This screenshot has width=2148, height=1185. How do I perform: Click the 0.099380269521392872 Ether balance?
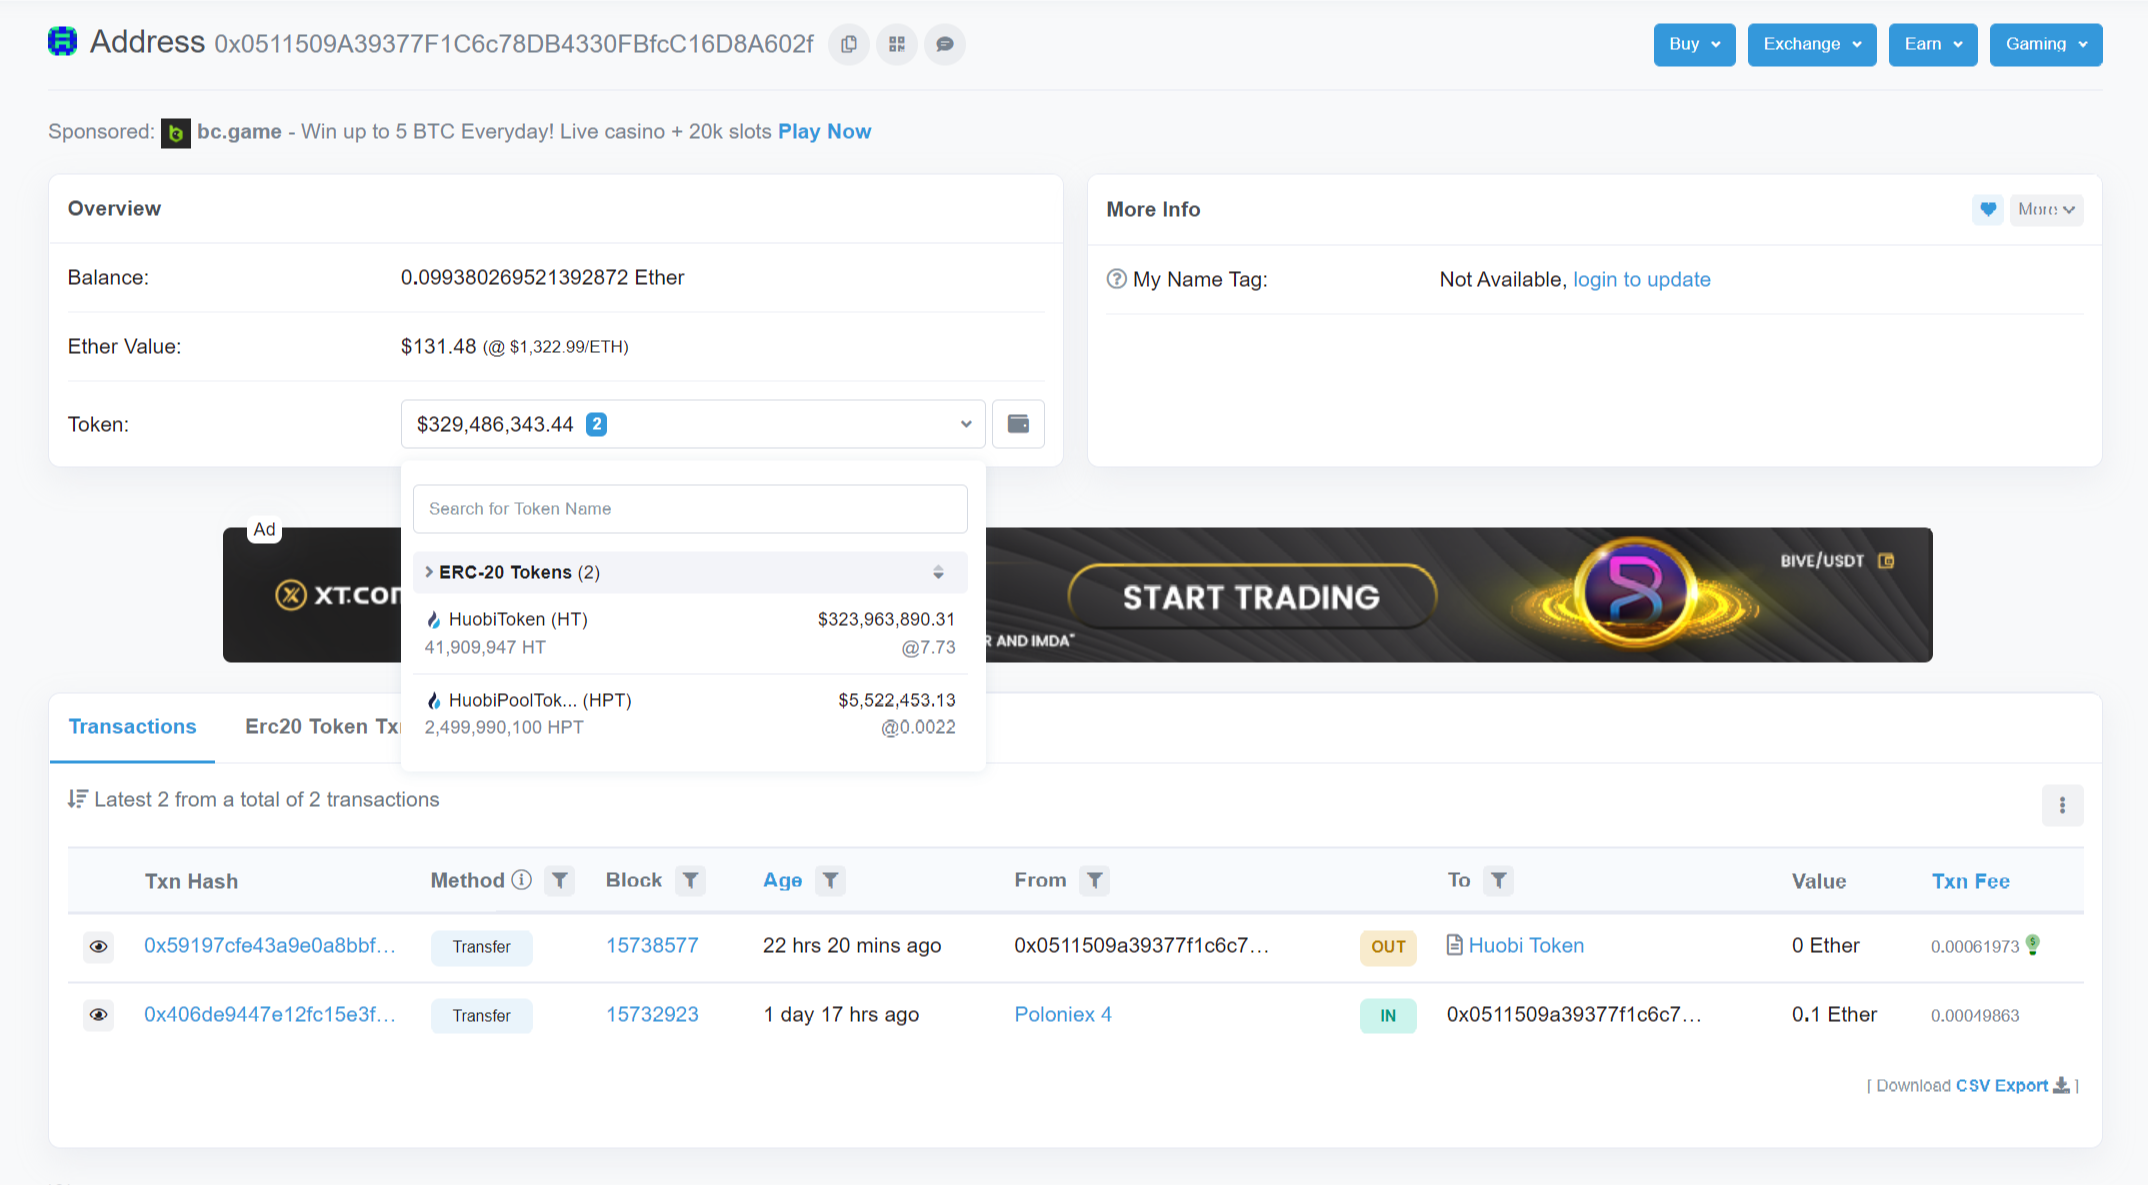(542, 278)
